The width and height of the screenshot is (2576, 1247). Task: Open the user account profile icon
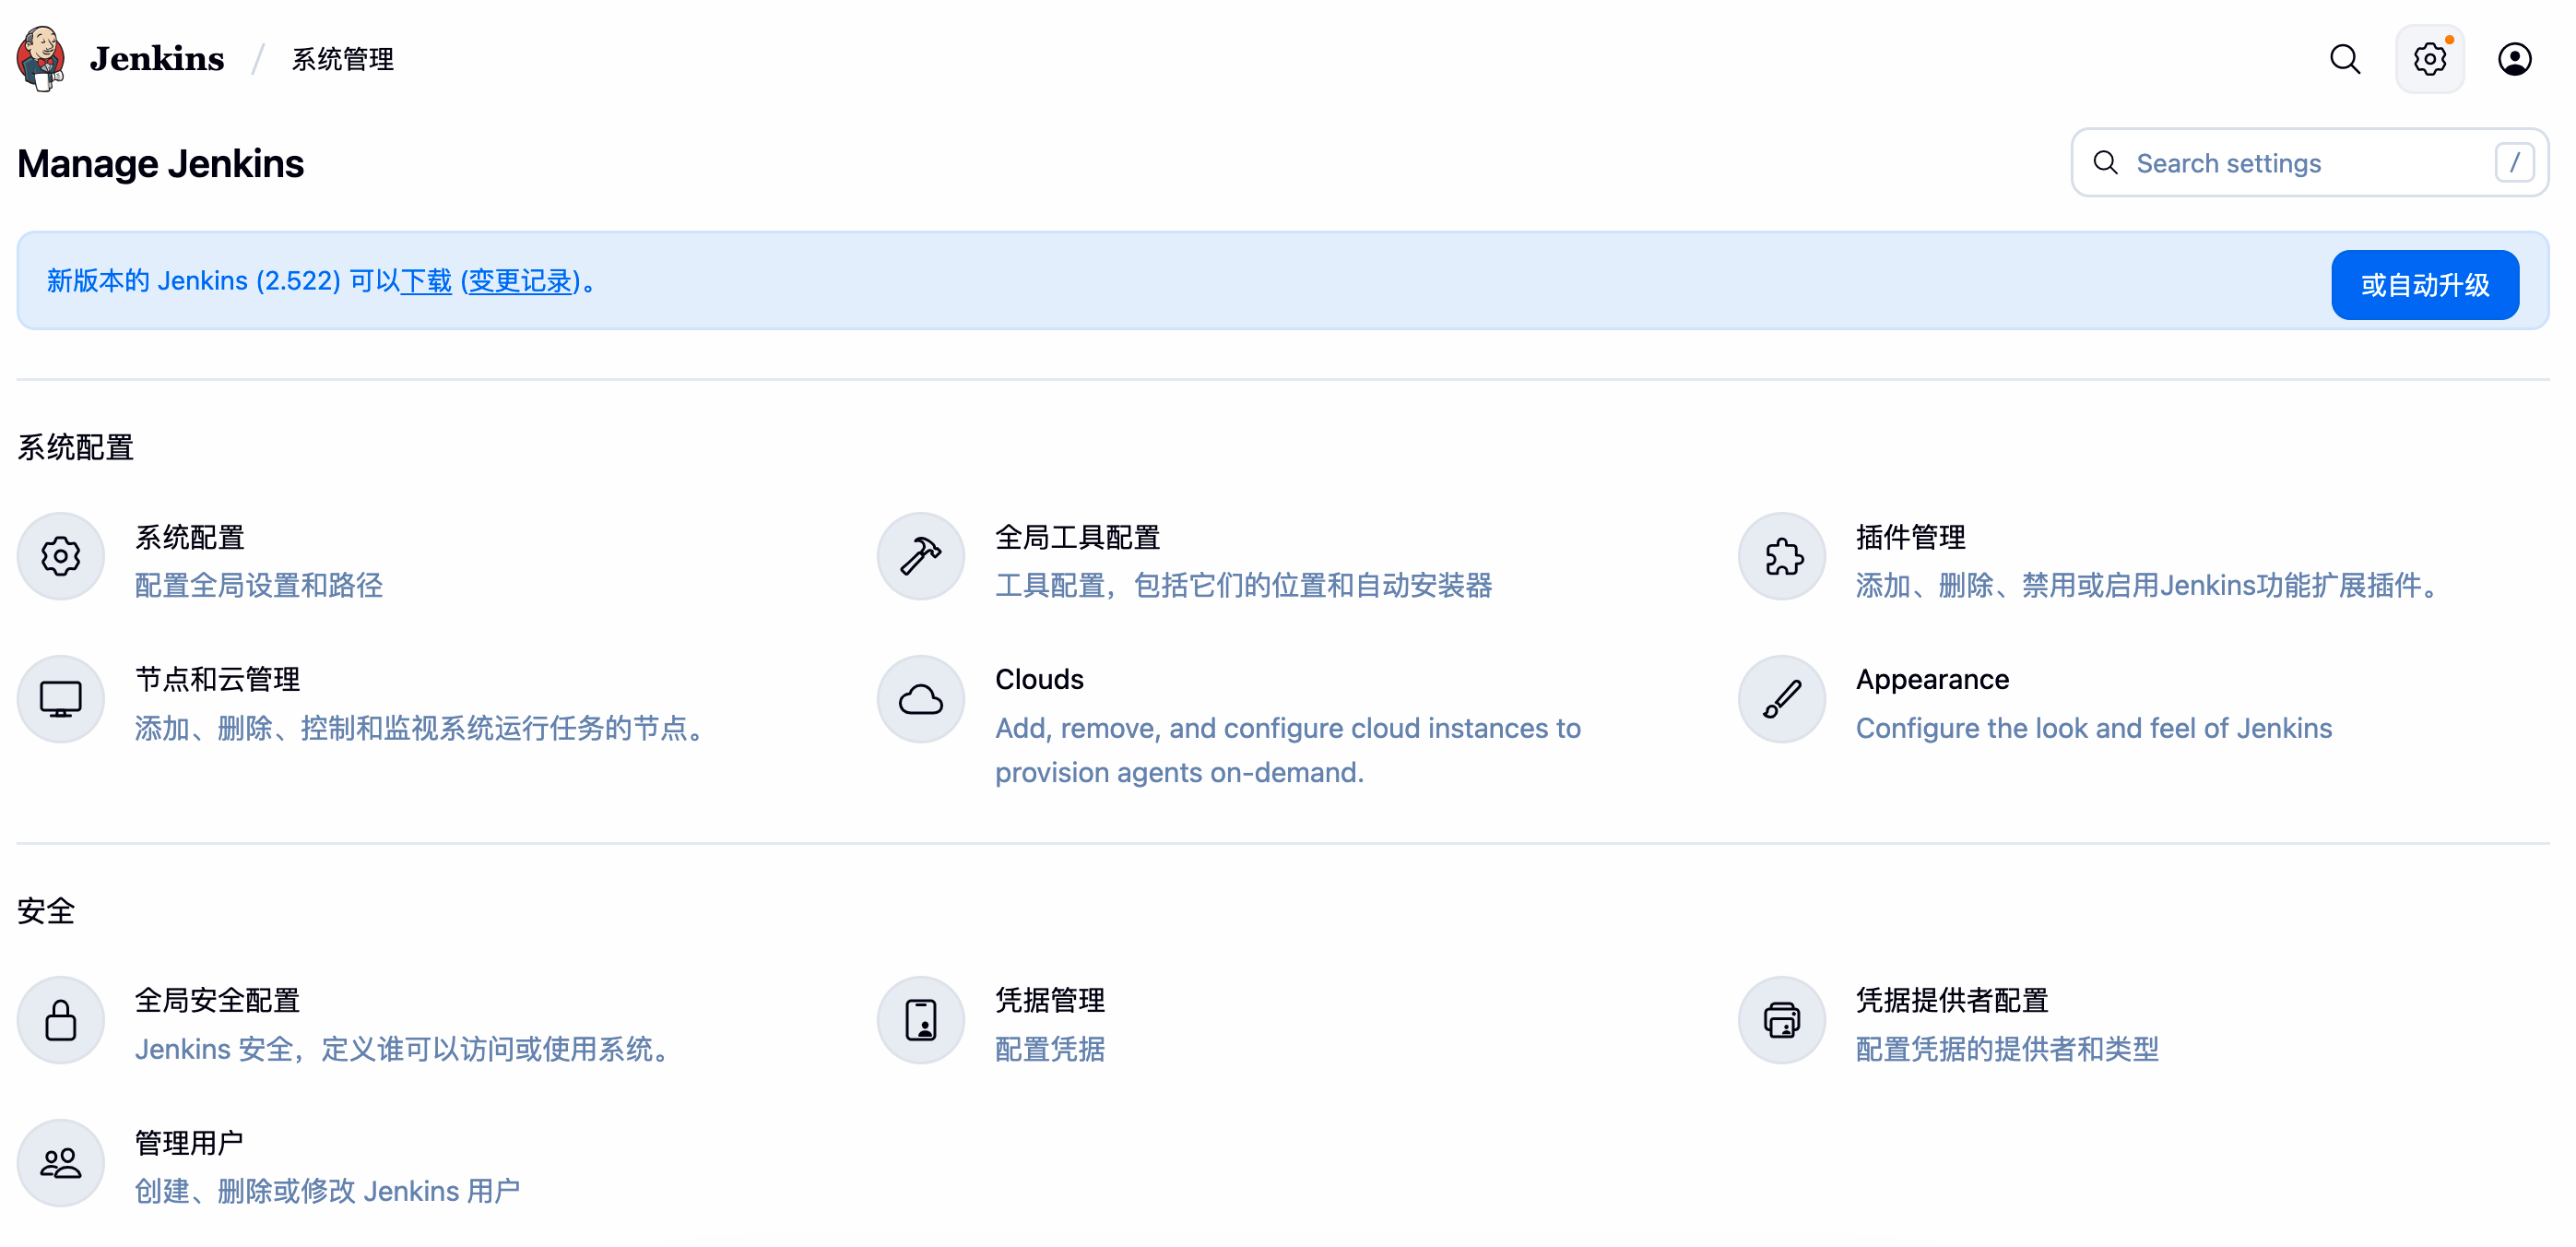click(2514, 59)
